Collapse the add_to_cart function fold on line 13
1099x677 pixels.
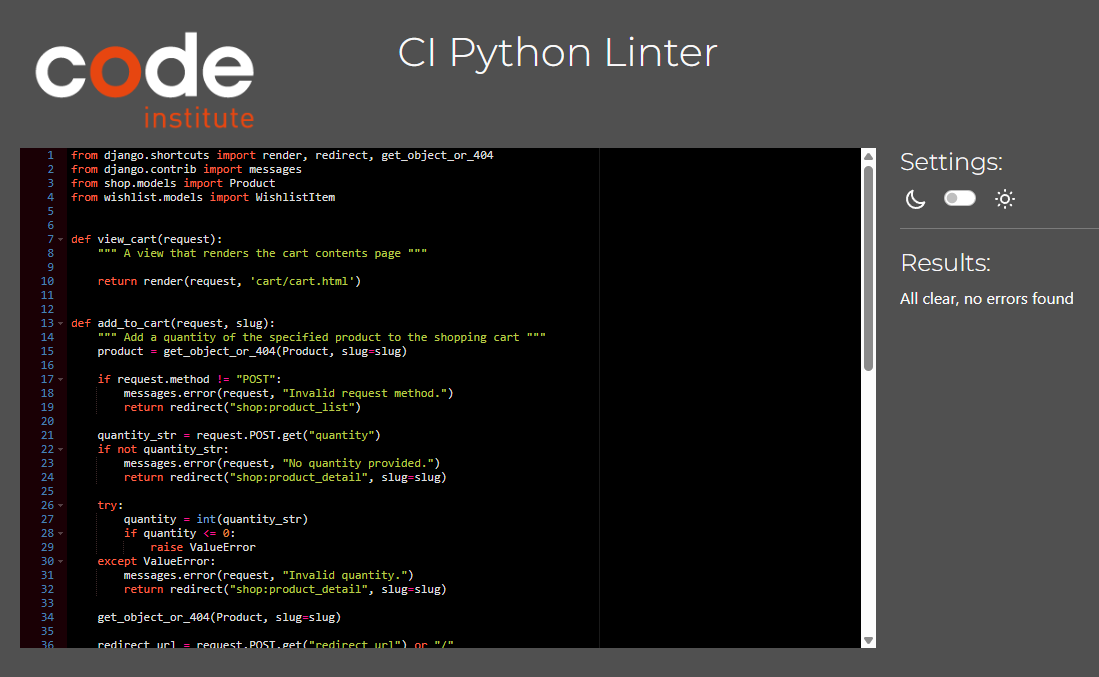[61, 324]
